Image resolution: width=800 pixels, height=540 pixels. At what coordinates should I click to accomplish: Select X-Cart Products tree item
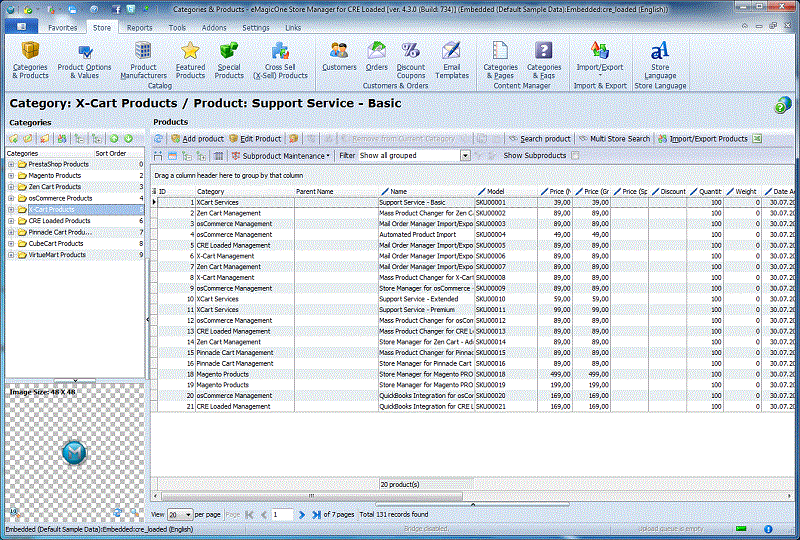tap(52, 209)
